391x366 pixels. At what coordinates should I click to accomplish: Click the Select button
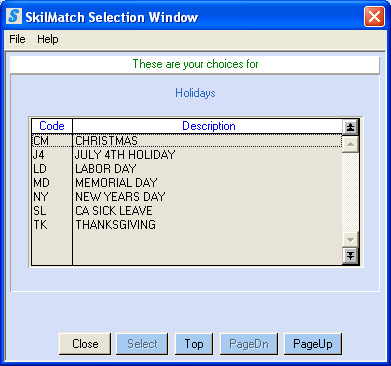[x=142, y=344]
